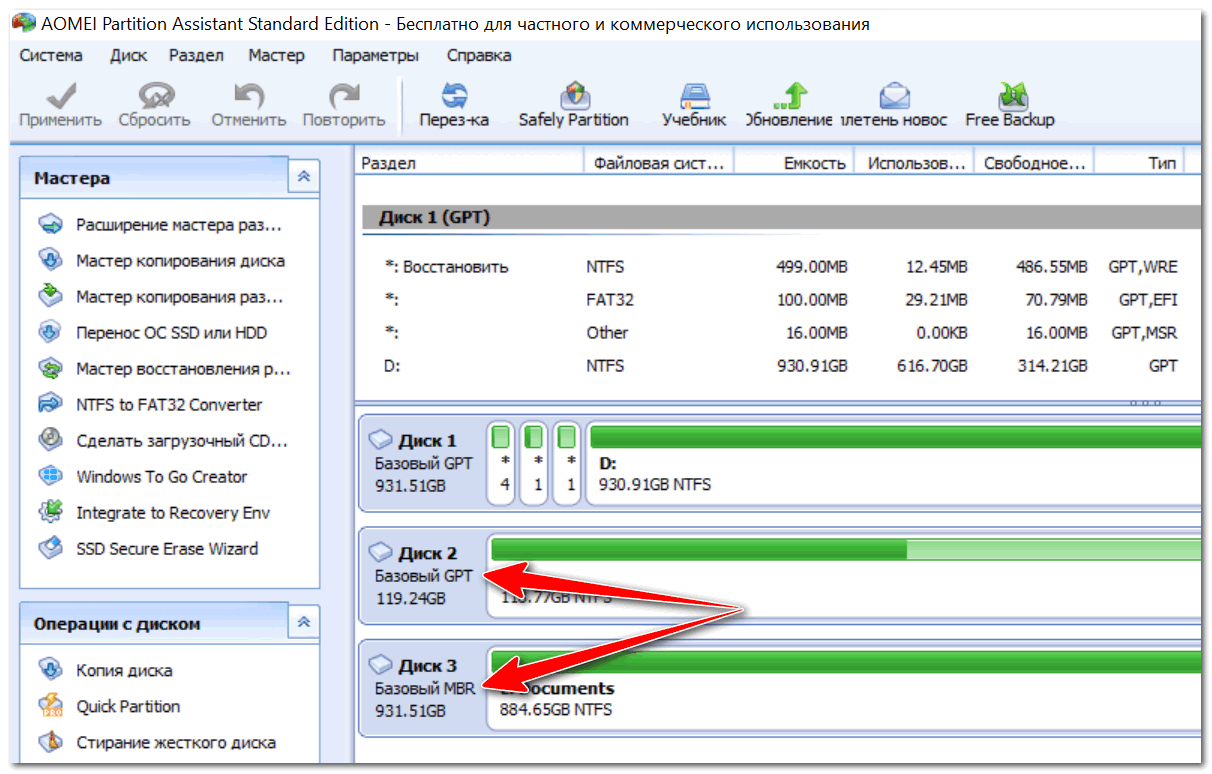This screenshot has width=1212, height=774.
Task: Click the Reload (Перез-ка) toolbar icon
Action: [454, 97]
